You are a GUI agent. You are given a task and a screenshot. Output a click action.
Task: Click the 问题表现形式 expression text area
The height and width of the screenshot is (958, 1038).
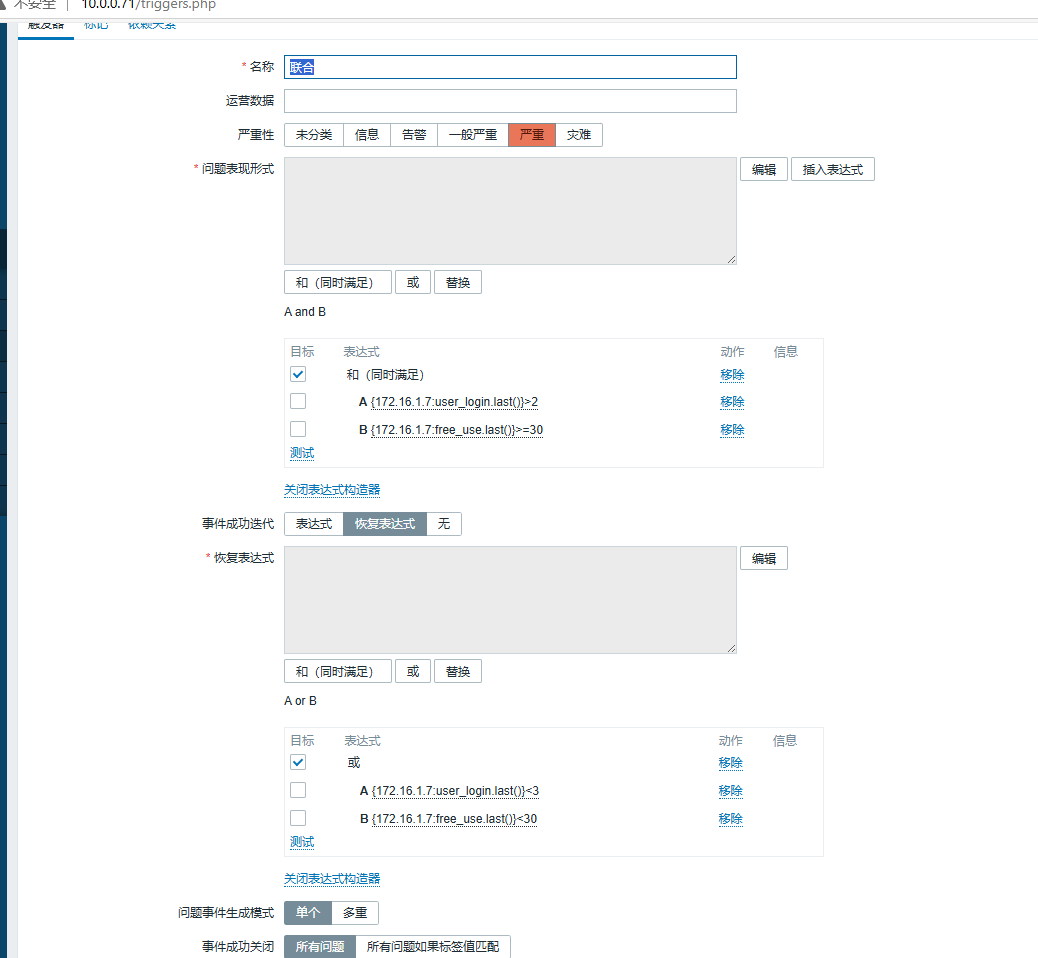510,211
